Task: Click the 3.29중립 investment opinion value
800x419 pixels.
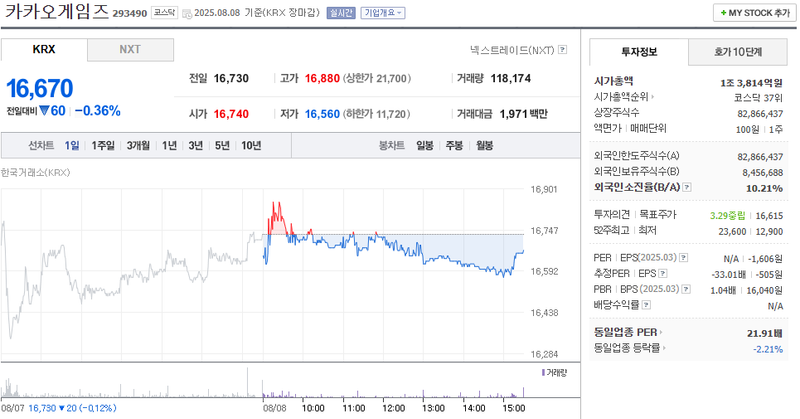Action: [x=728, y=215]
